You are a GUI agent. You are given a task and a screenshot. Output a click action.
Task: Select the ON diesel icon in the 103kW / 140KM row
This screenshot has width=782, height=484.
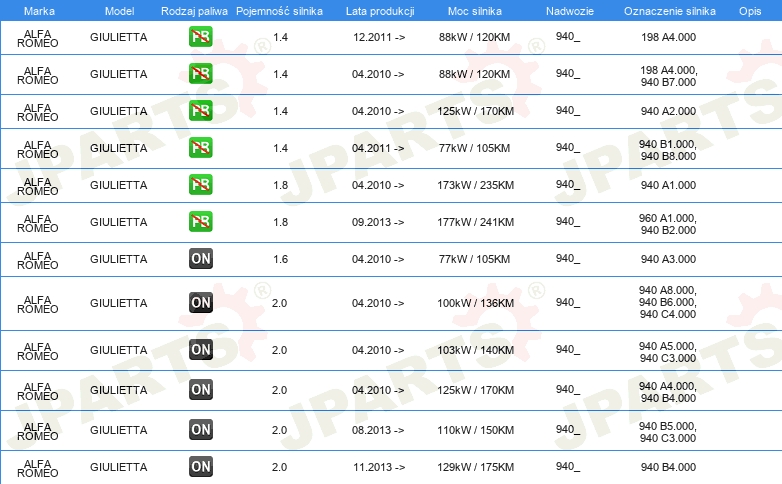click(x=200, y=349)
